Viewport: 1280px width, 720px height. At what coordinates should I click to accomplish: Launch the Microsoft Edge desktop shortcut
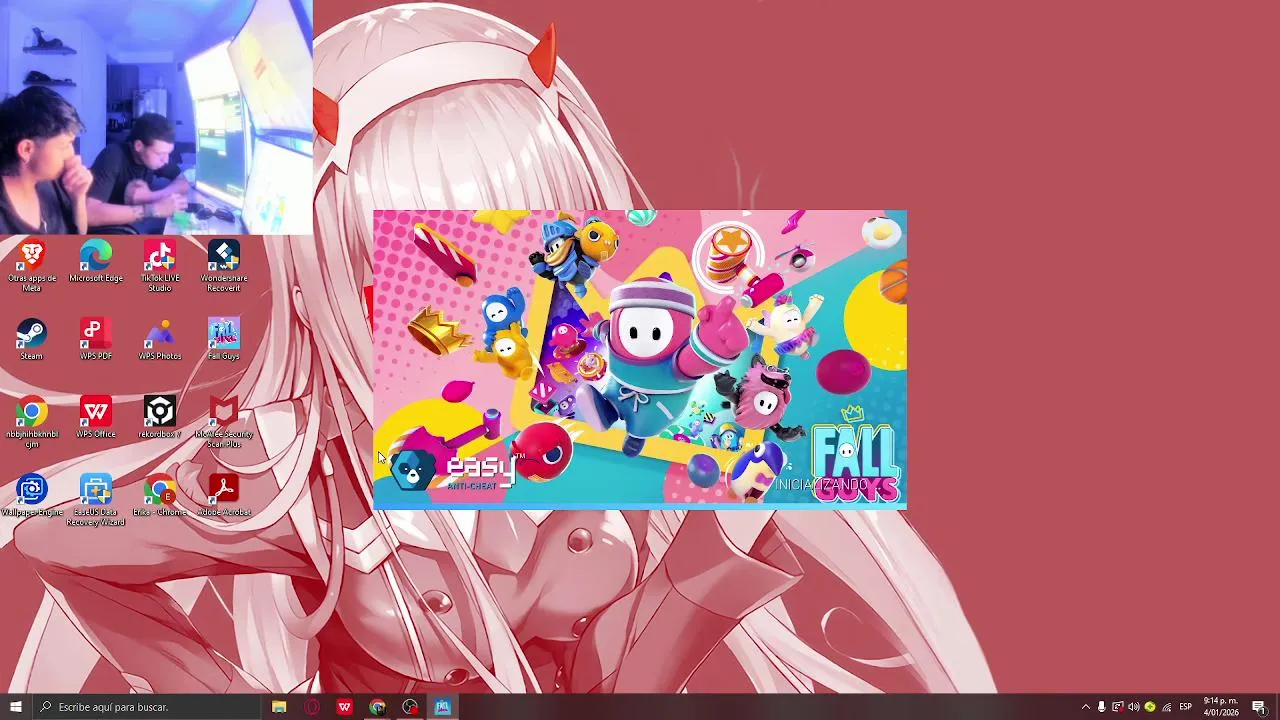[96, 262]
